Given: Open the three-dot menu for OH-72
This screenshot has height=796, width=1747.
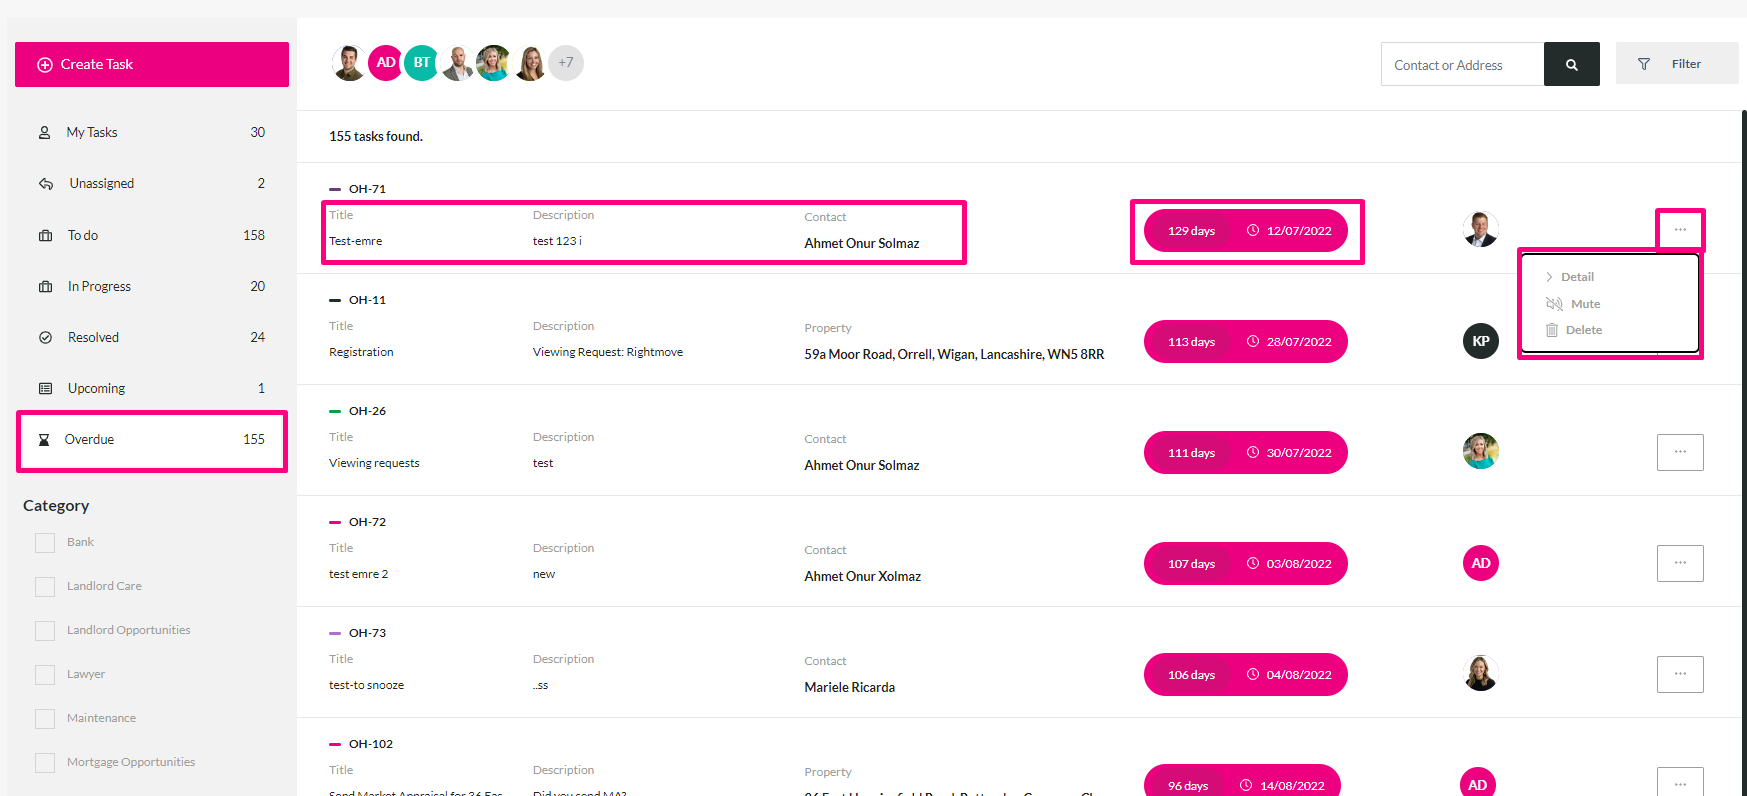Looking at the screenshot, I should (x=1680, y=563).
